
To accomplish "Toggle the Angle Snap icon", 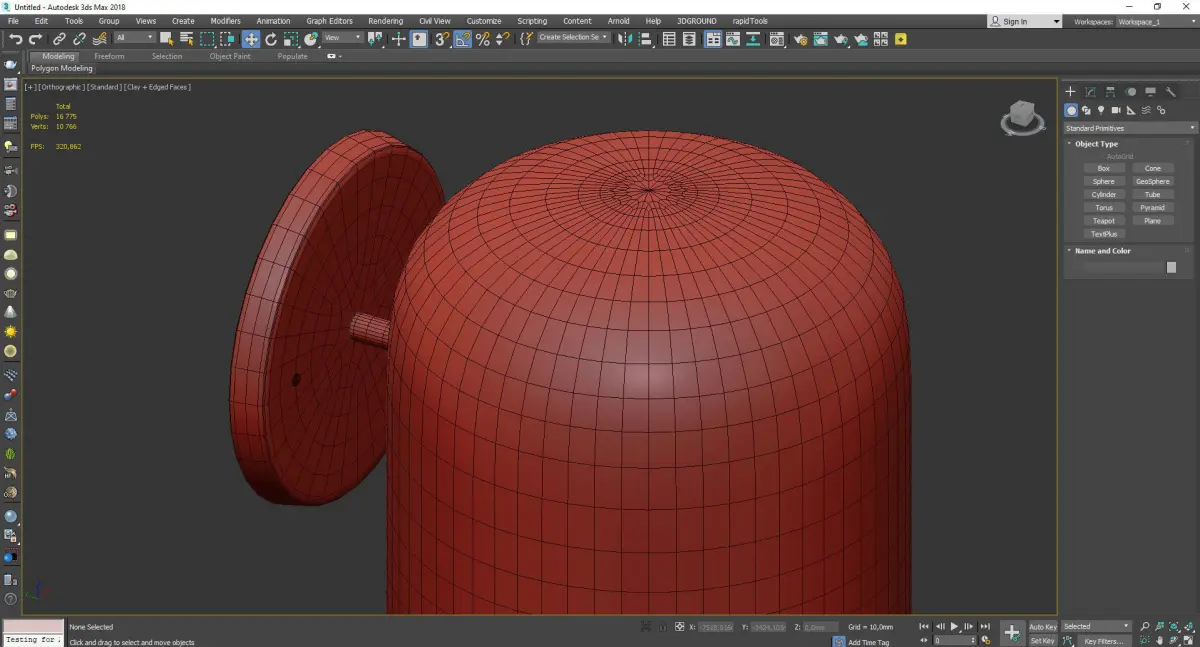I will click(463, 39).
